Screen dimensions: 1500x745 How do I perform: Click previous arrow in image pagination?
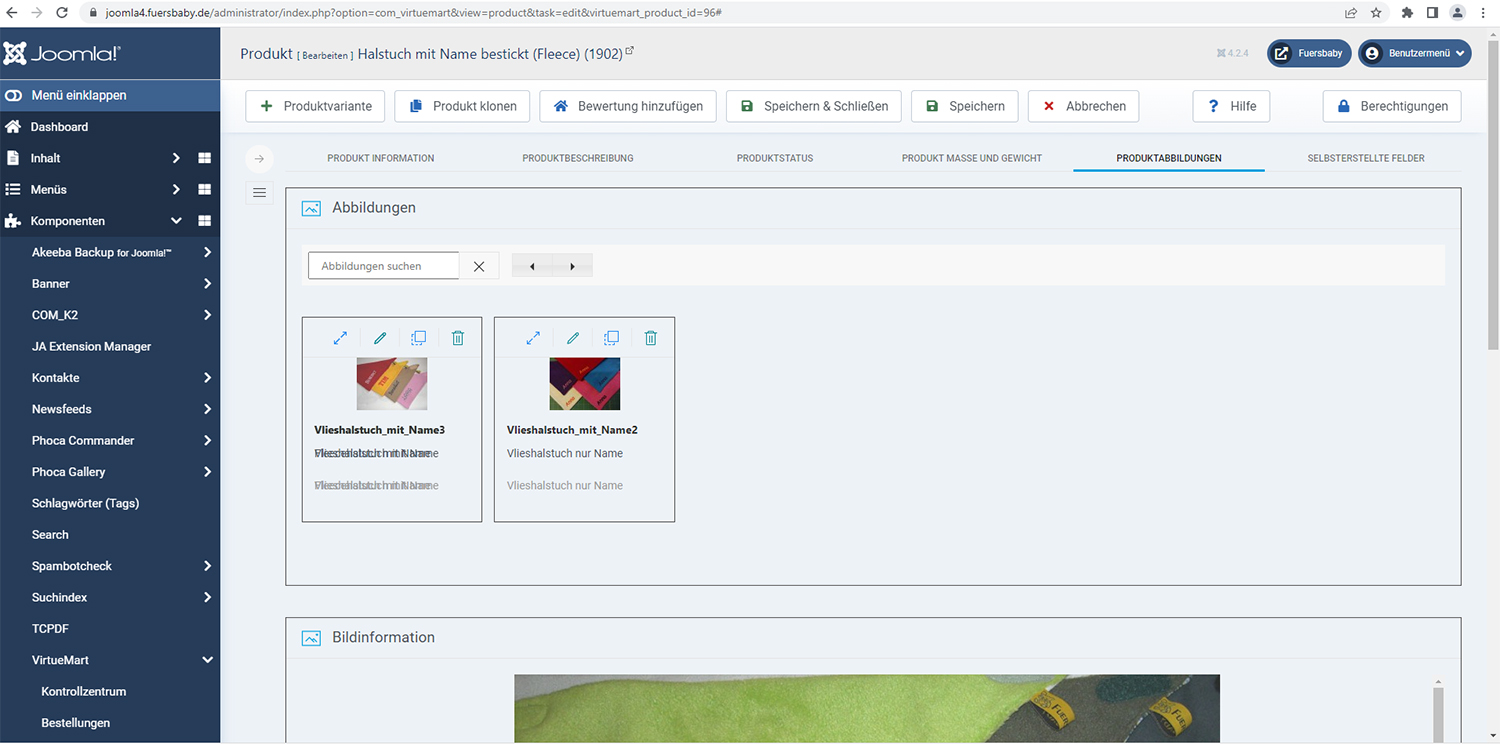click(532, 266)
